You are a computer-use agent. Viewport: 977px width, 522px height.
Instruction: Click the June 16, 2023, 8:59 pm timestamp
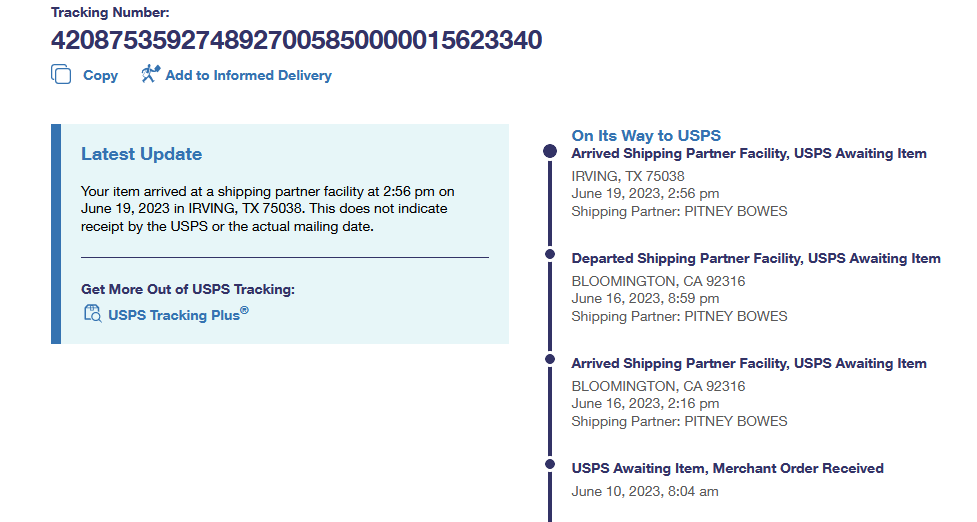[x=644, y=299]
